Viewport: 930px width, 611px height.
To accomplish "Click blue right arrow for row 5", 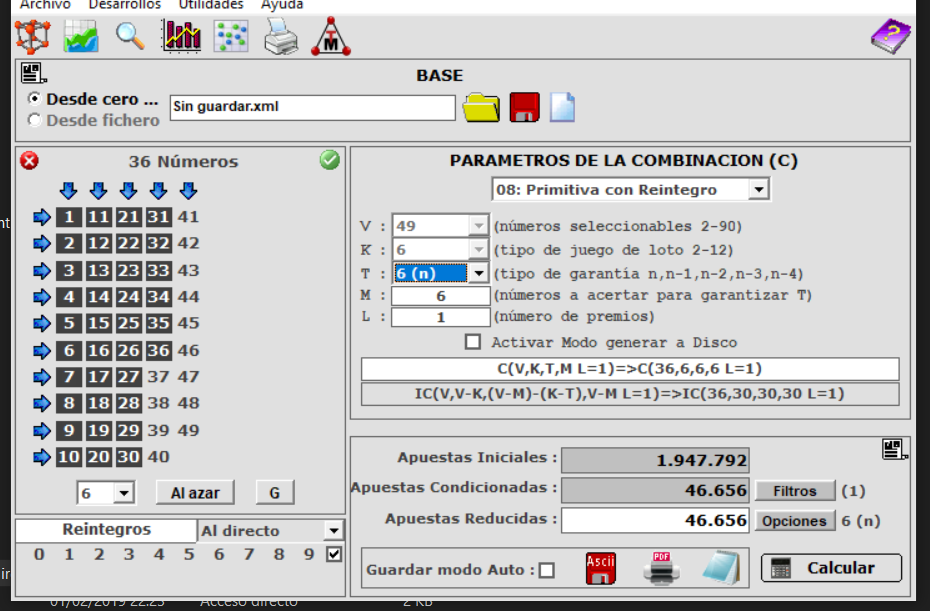I will (x=42, y=323).
